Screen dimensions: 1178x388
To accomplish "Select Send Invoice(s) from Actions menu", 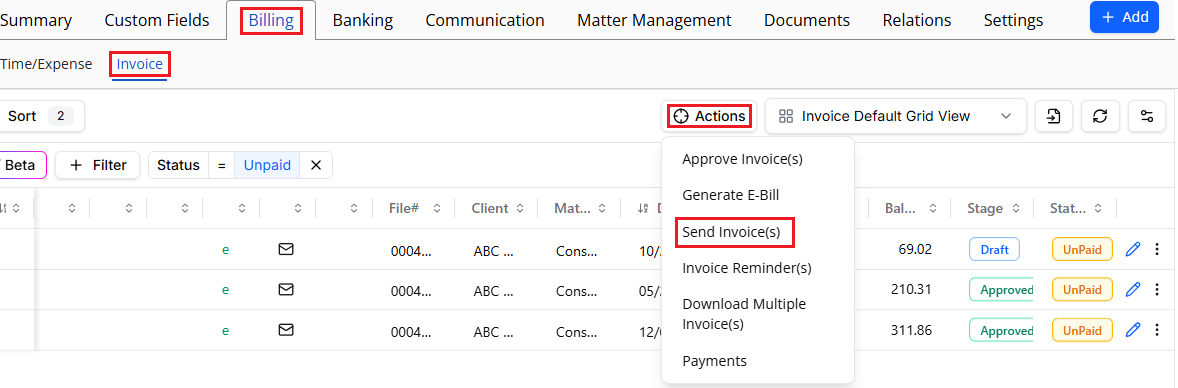I will pyautogui.click(x=731, y=233).
